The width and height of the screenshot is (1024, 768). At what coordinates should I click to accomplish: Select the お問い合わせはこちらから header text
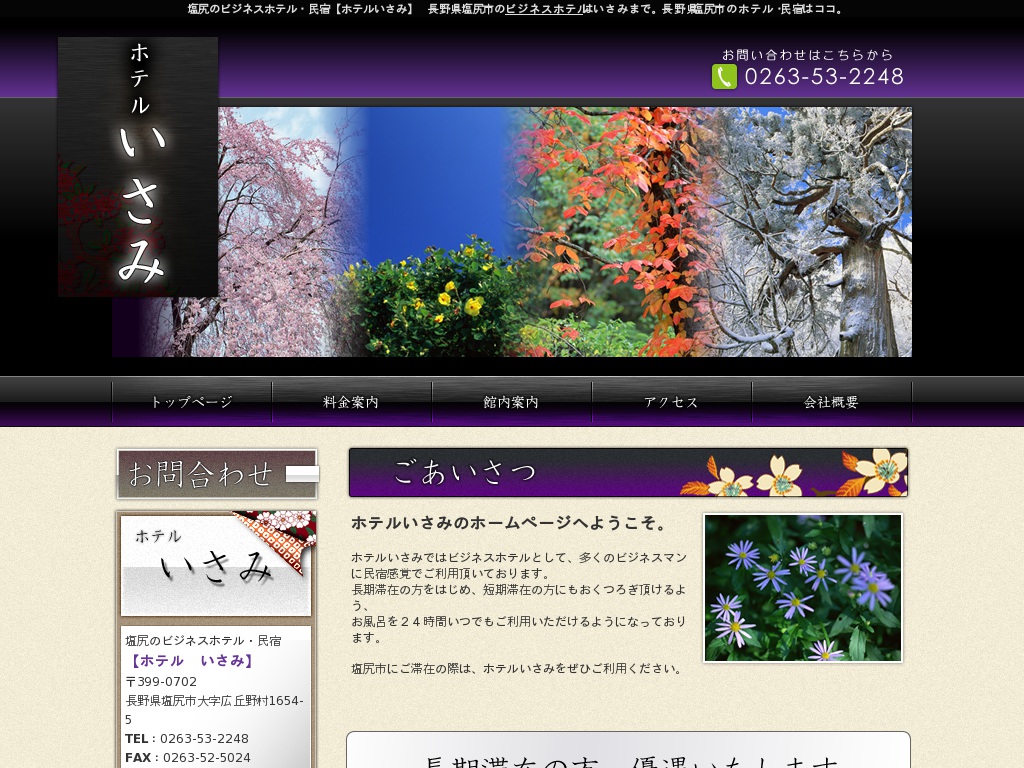808,55
